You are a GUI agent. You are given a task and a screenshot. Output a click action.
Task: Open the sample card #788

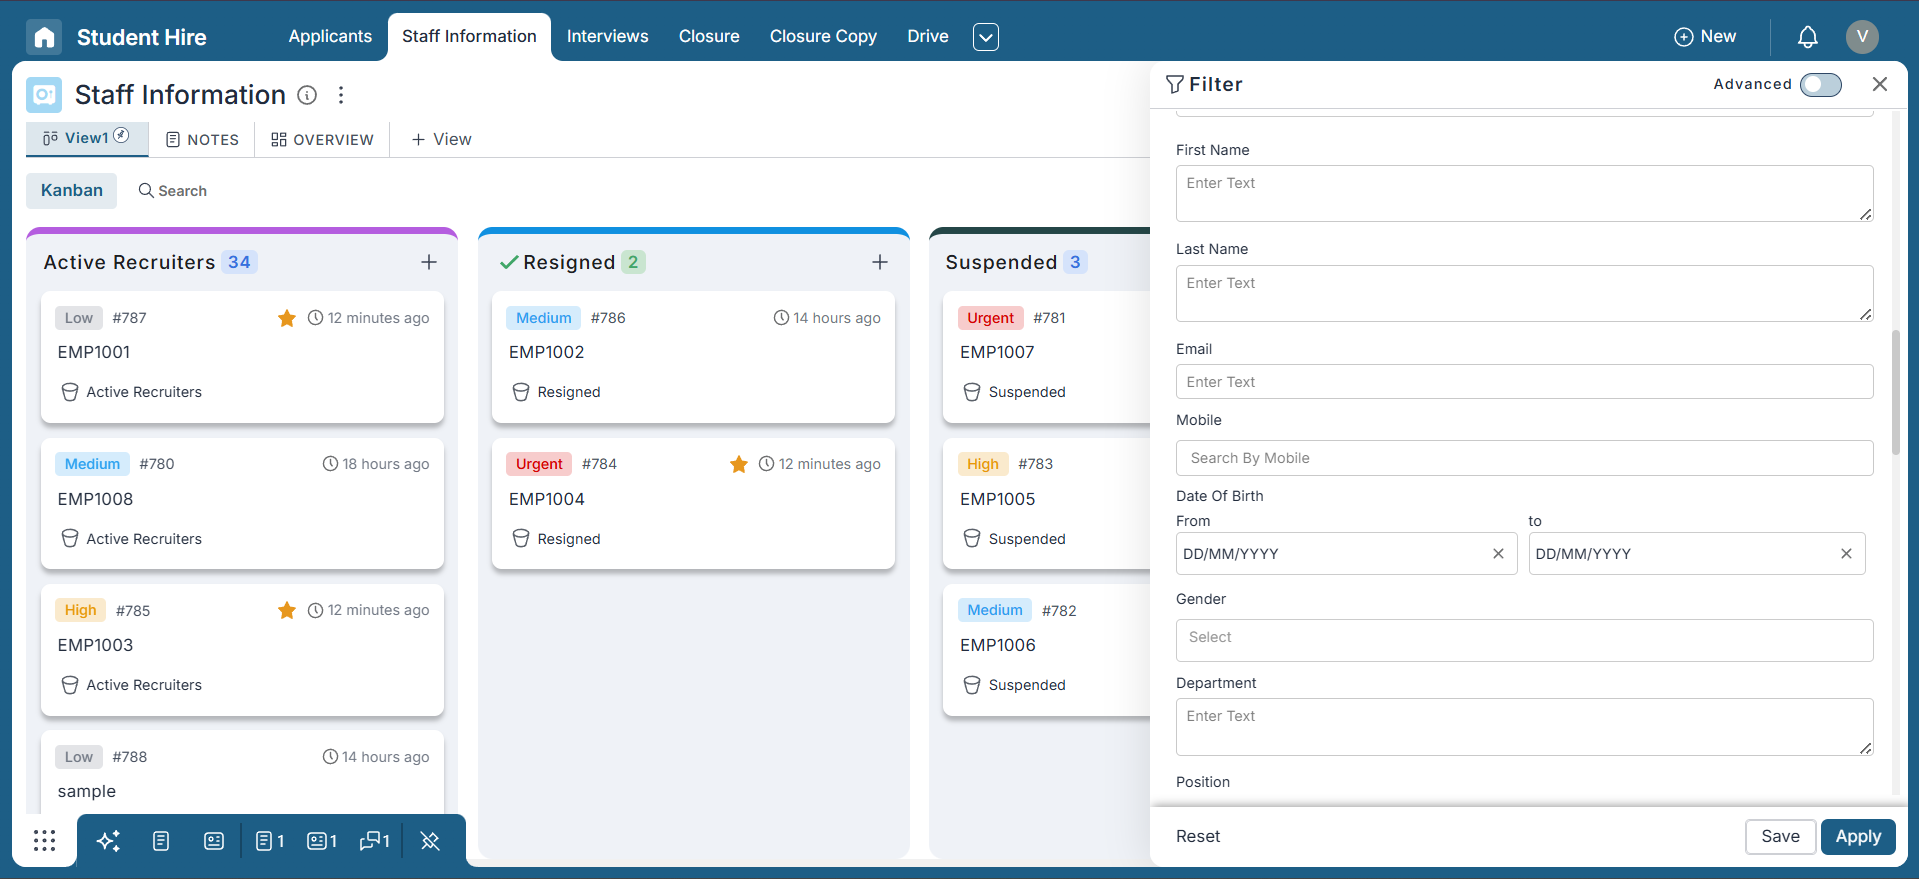pos(242,772)
